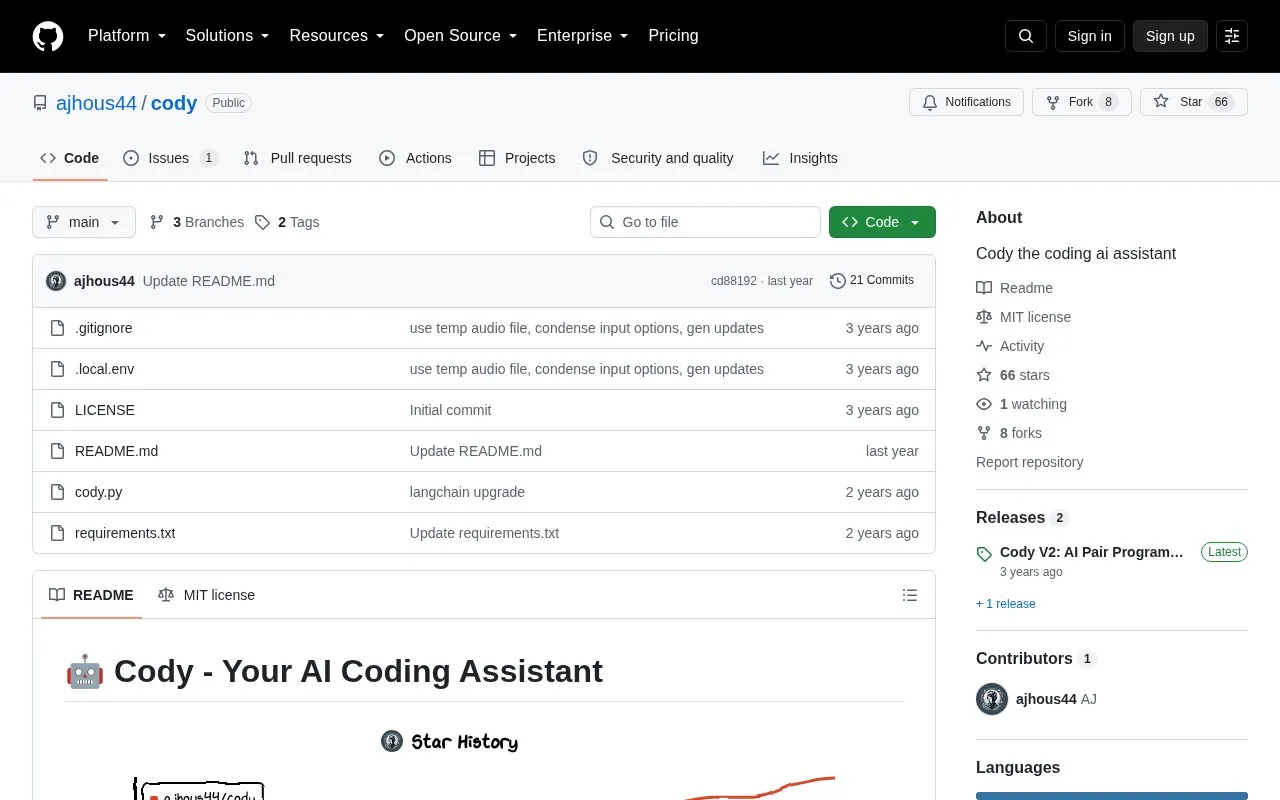
Task: Open the requirements.txt file
Action: point(125,533)
